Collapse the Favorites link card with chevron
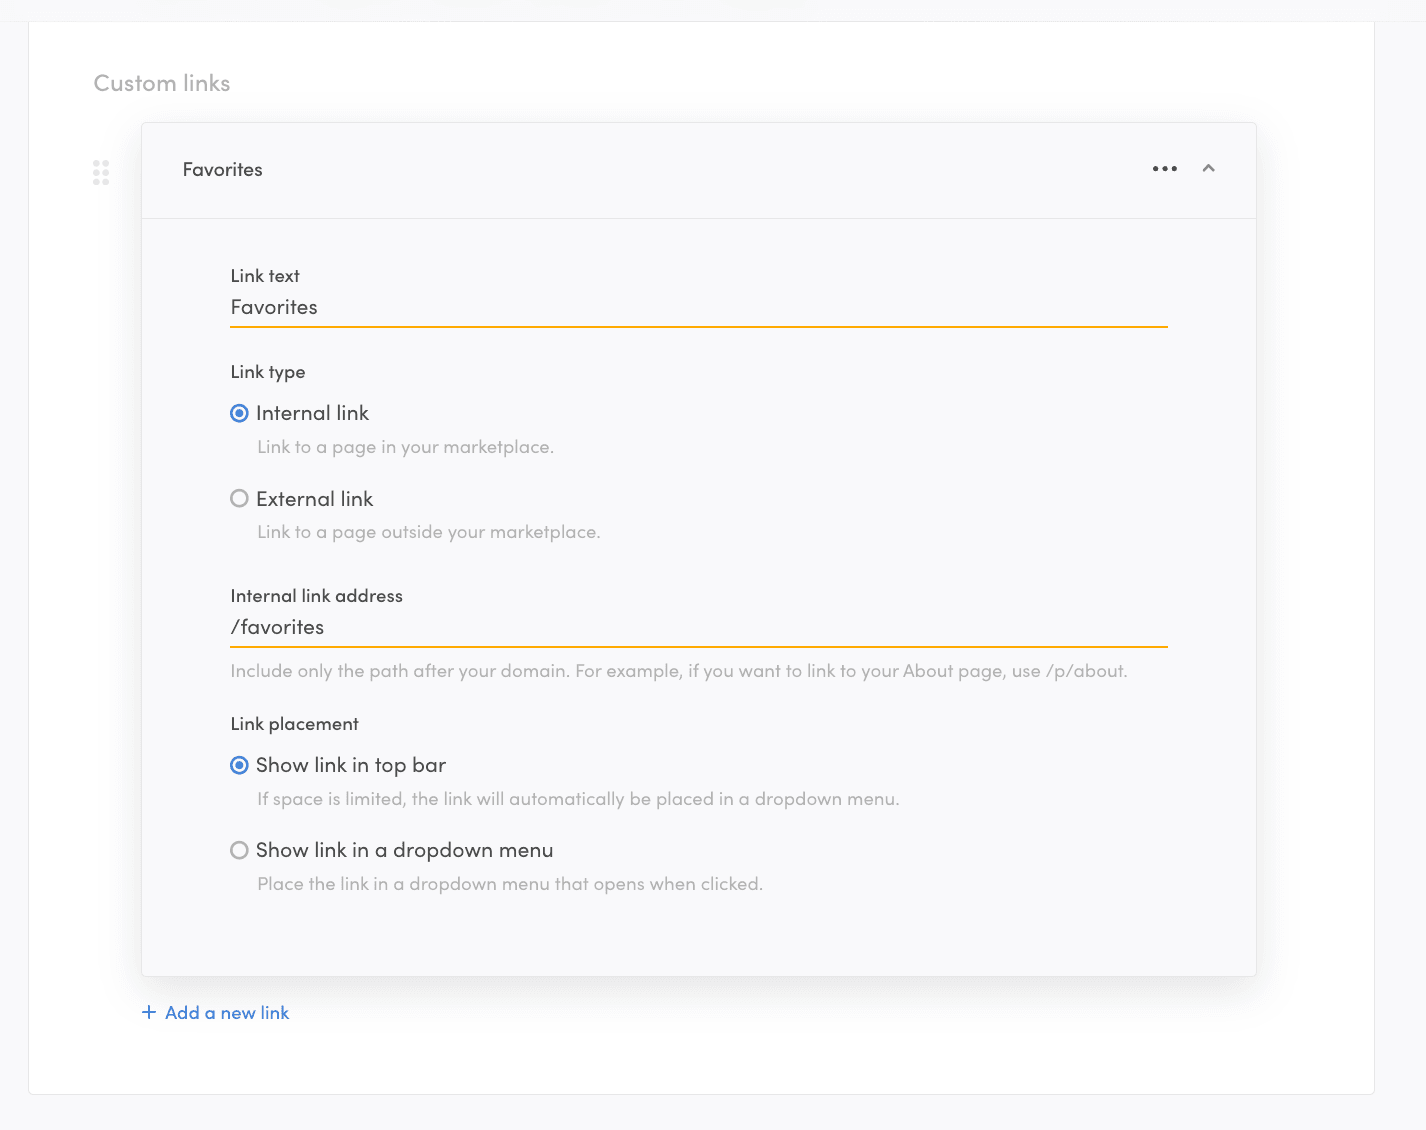 [1208, 169]
